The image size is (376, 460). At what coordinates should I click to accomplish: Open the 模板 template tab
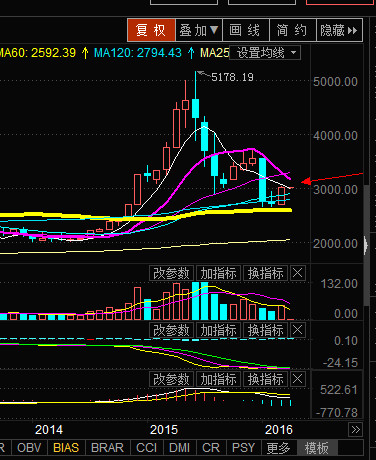(x=317, y=448)
